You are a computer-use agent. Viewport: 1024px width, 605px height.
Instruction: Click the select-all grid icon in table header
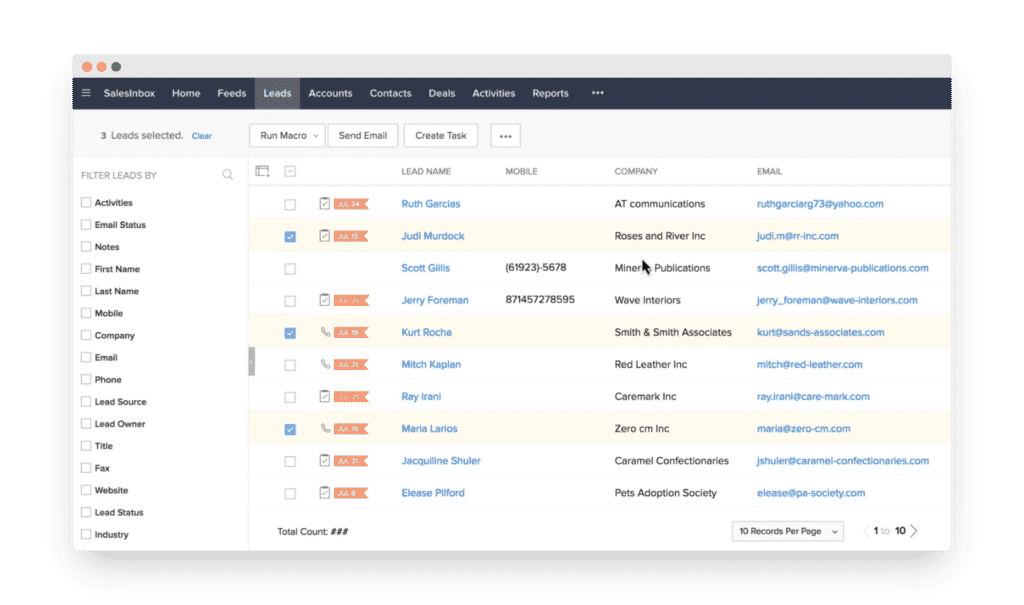(x=262, y=171)
